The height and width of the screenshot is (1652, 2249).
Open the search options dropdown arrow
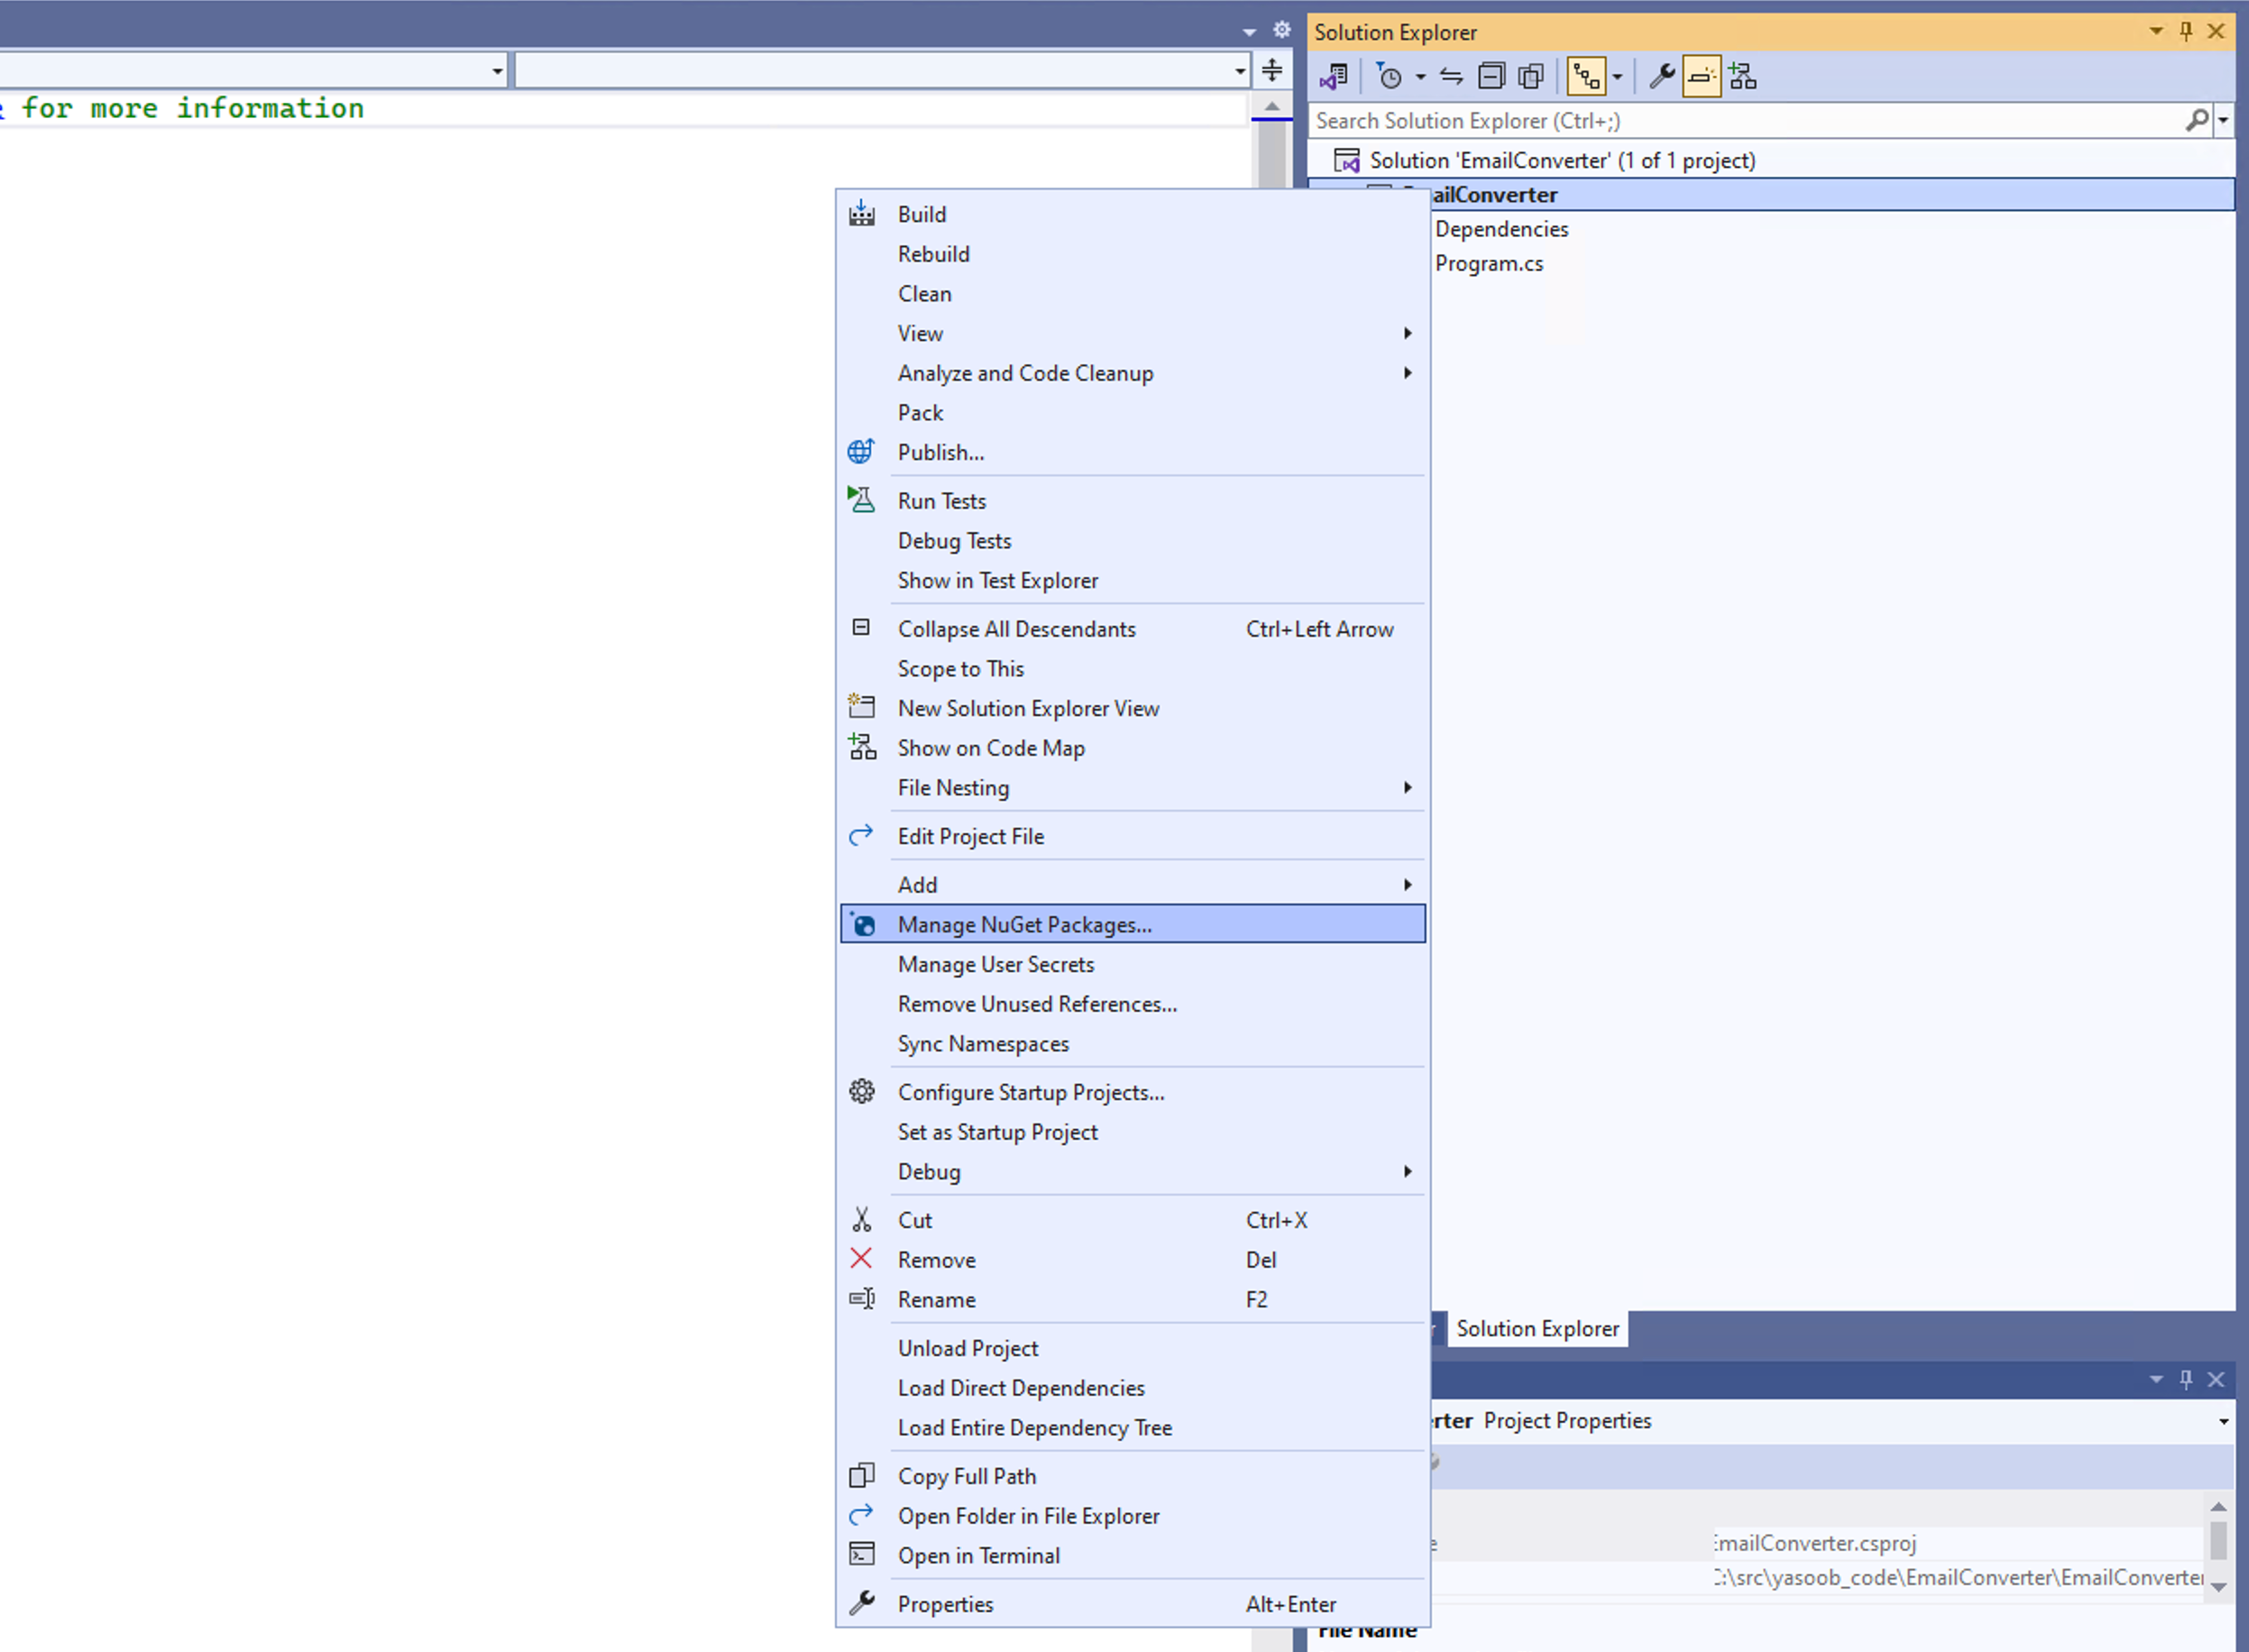pyautogui.click(x=2222, y=120)
